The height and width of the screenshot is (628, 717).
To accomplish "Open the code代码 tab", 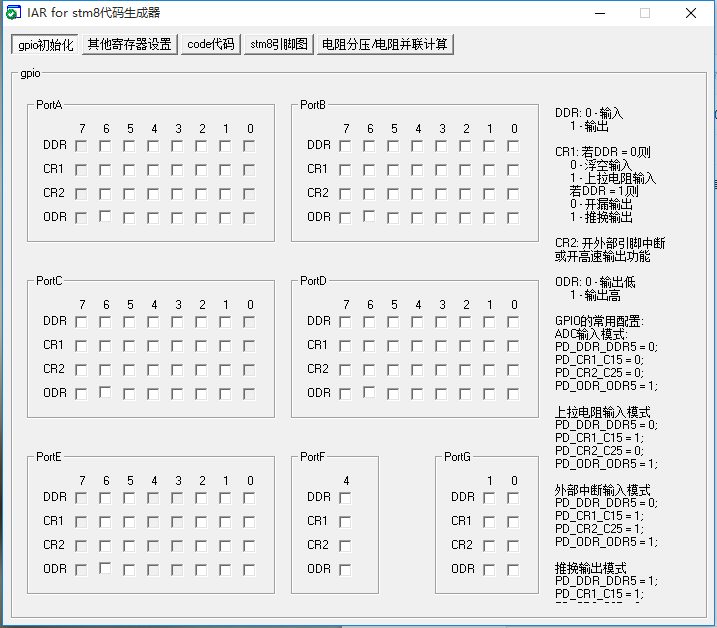I will click(x=210, y=44).
